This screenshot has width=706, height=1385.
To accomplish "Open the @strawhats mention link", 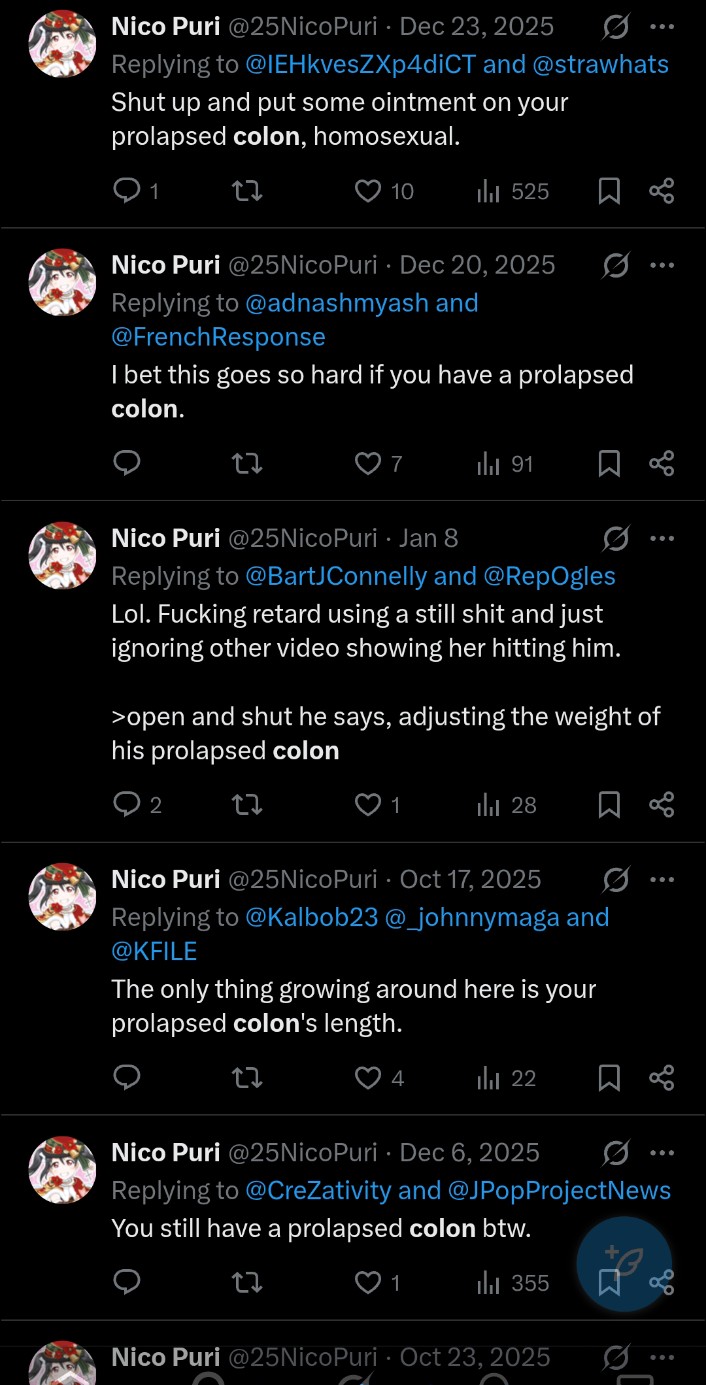I will 601,65.
